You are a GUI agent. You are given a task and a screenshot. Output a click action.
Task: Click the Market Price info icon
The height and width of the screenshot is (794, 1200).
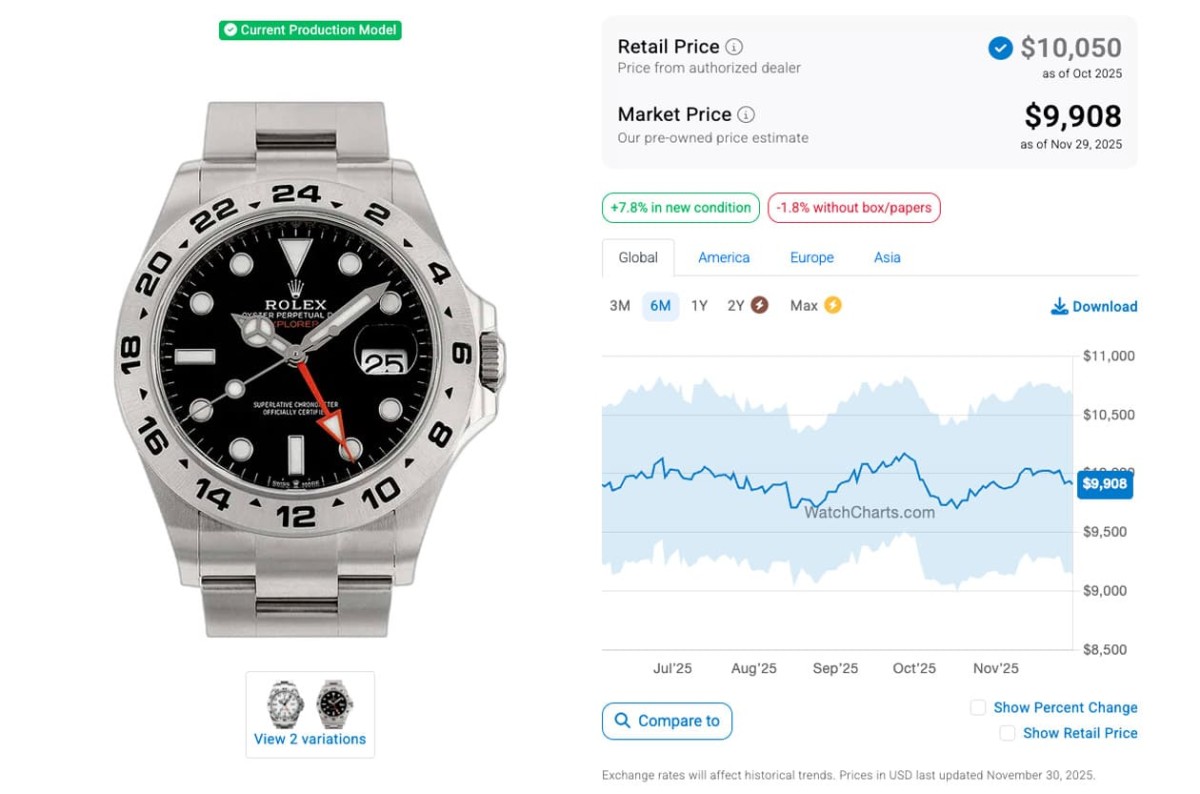[x=746, y=115]
